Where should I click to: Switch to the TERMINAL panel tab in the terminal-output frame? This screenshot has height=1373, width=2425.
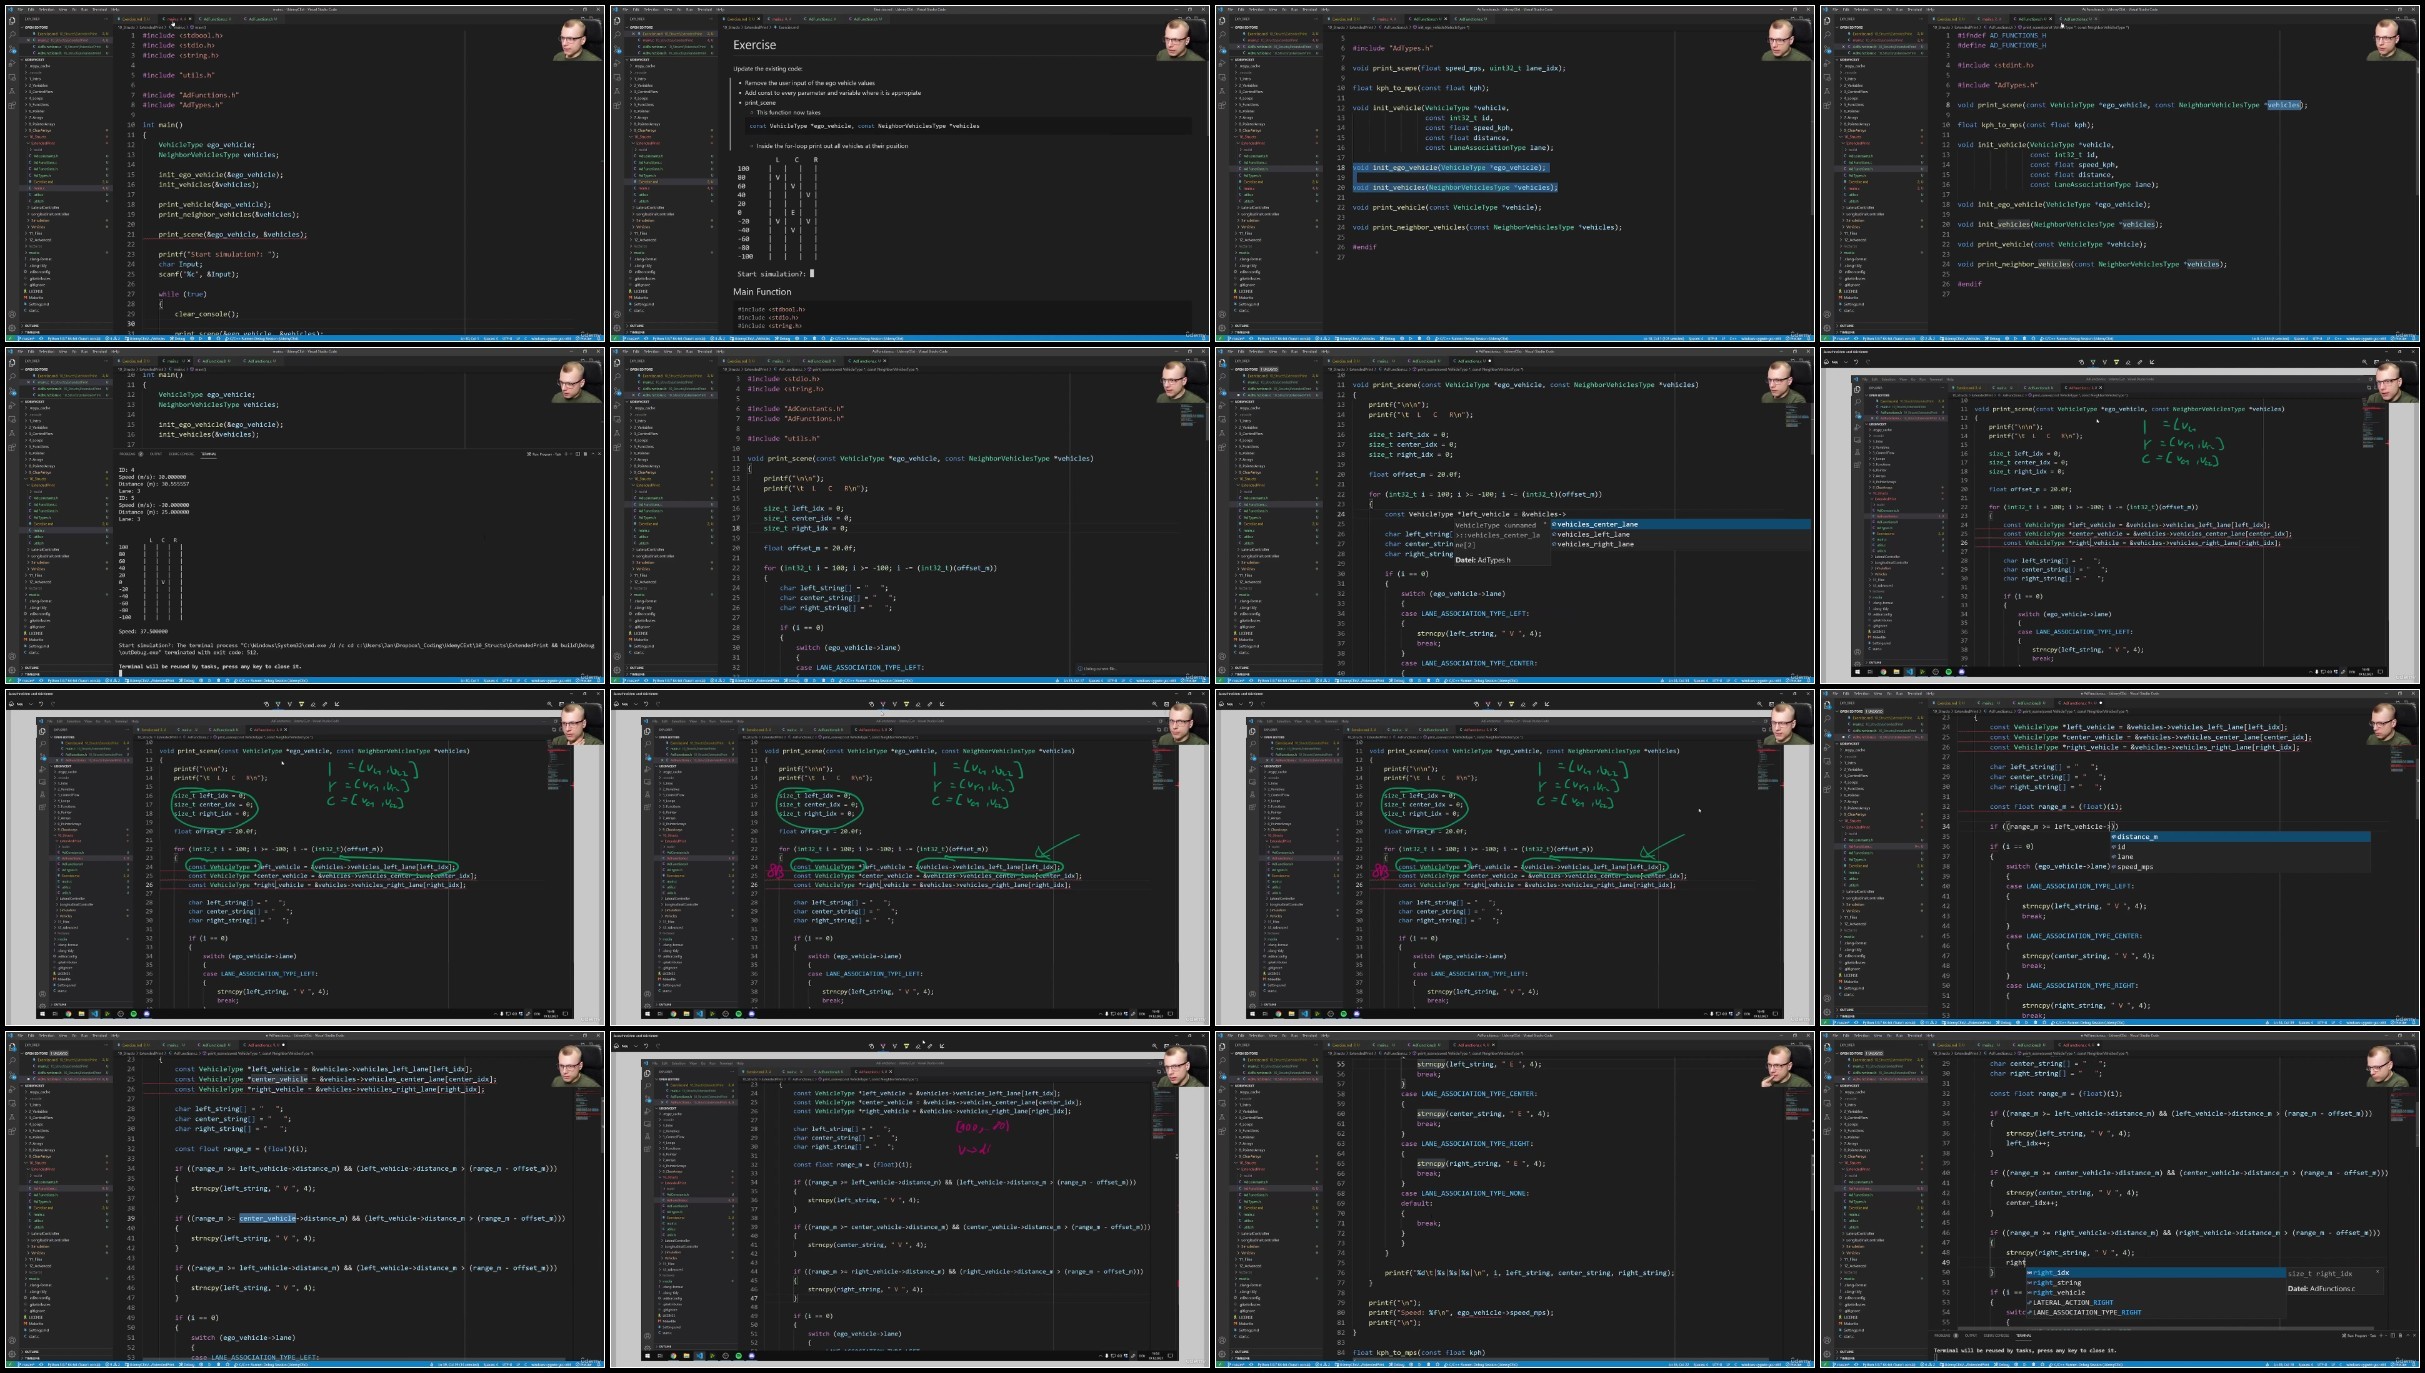click(208, 454)
